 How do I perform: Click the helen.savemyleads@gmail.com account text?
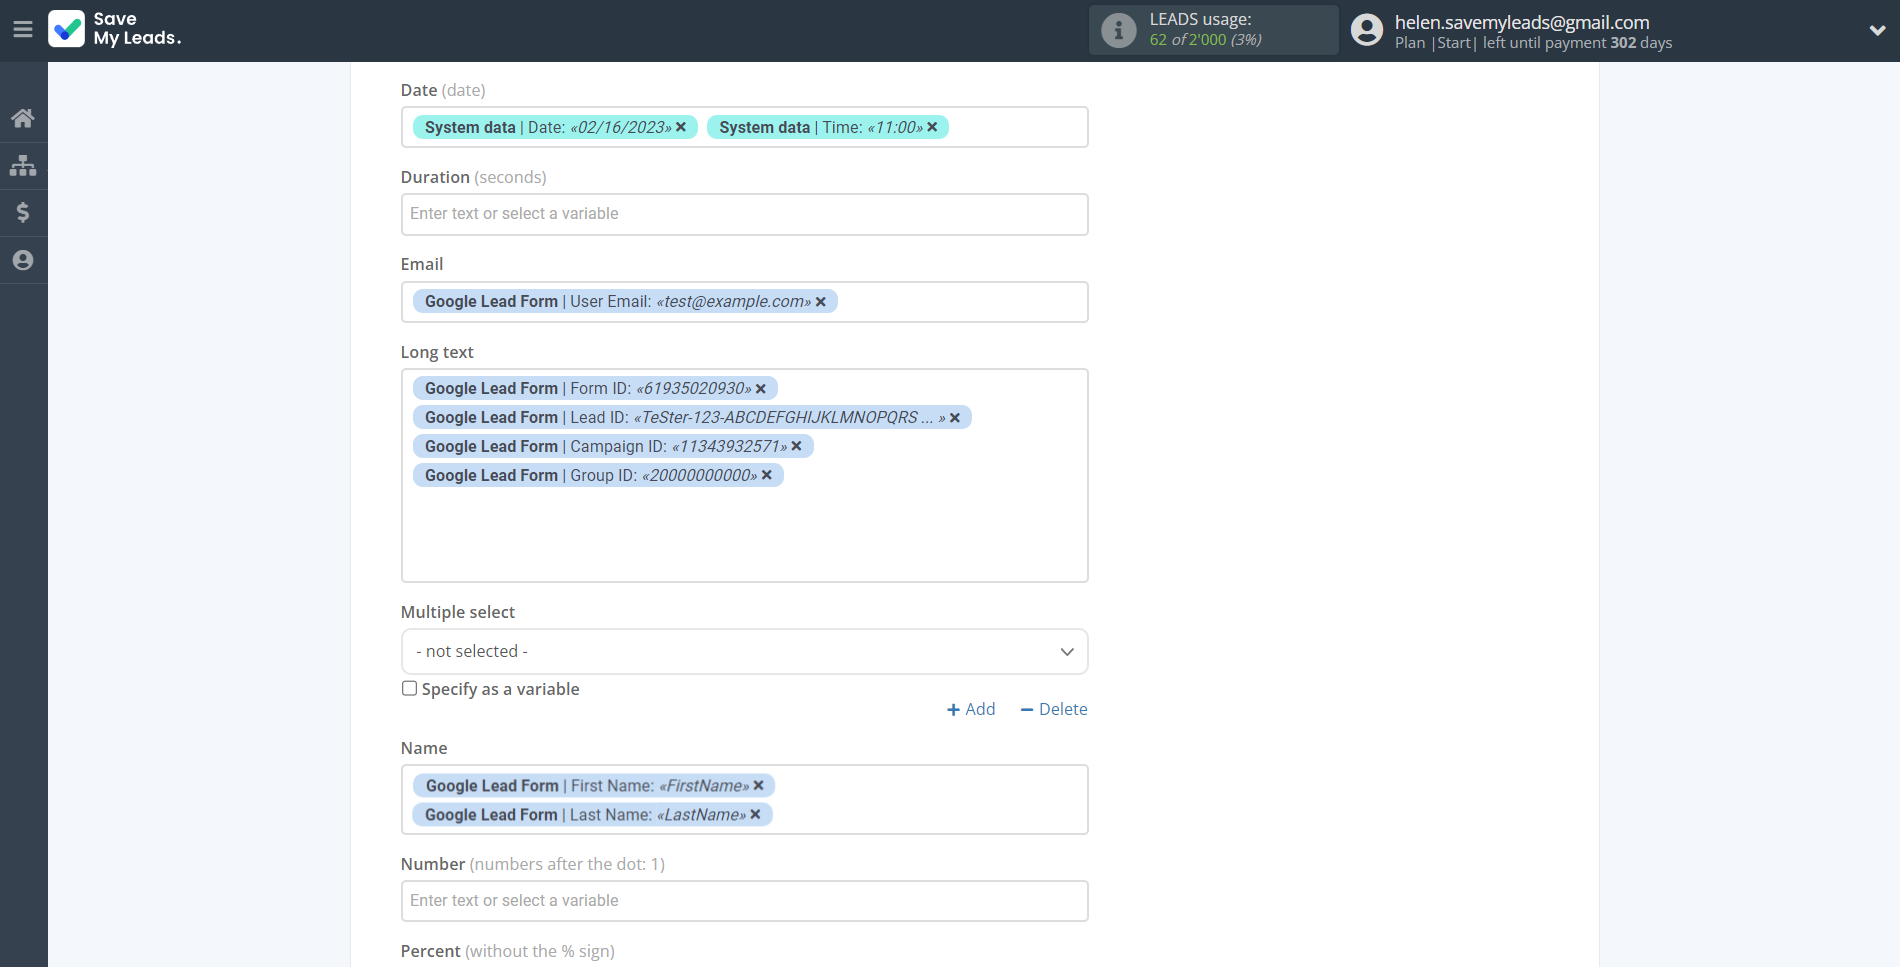[x=1522, y=22]
